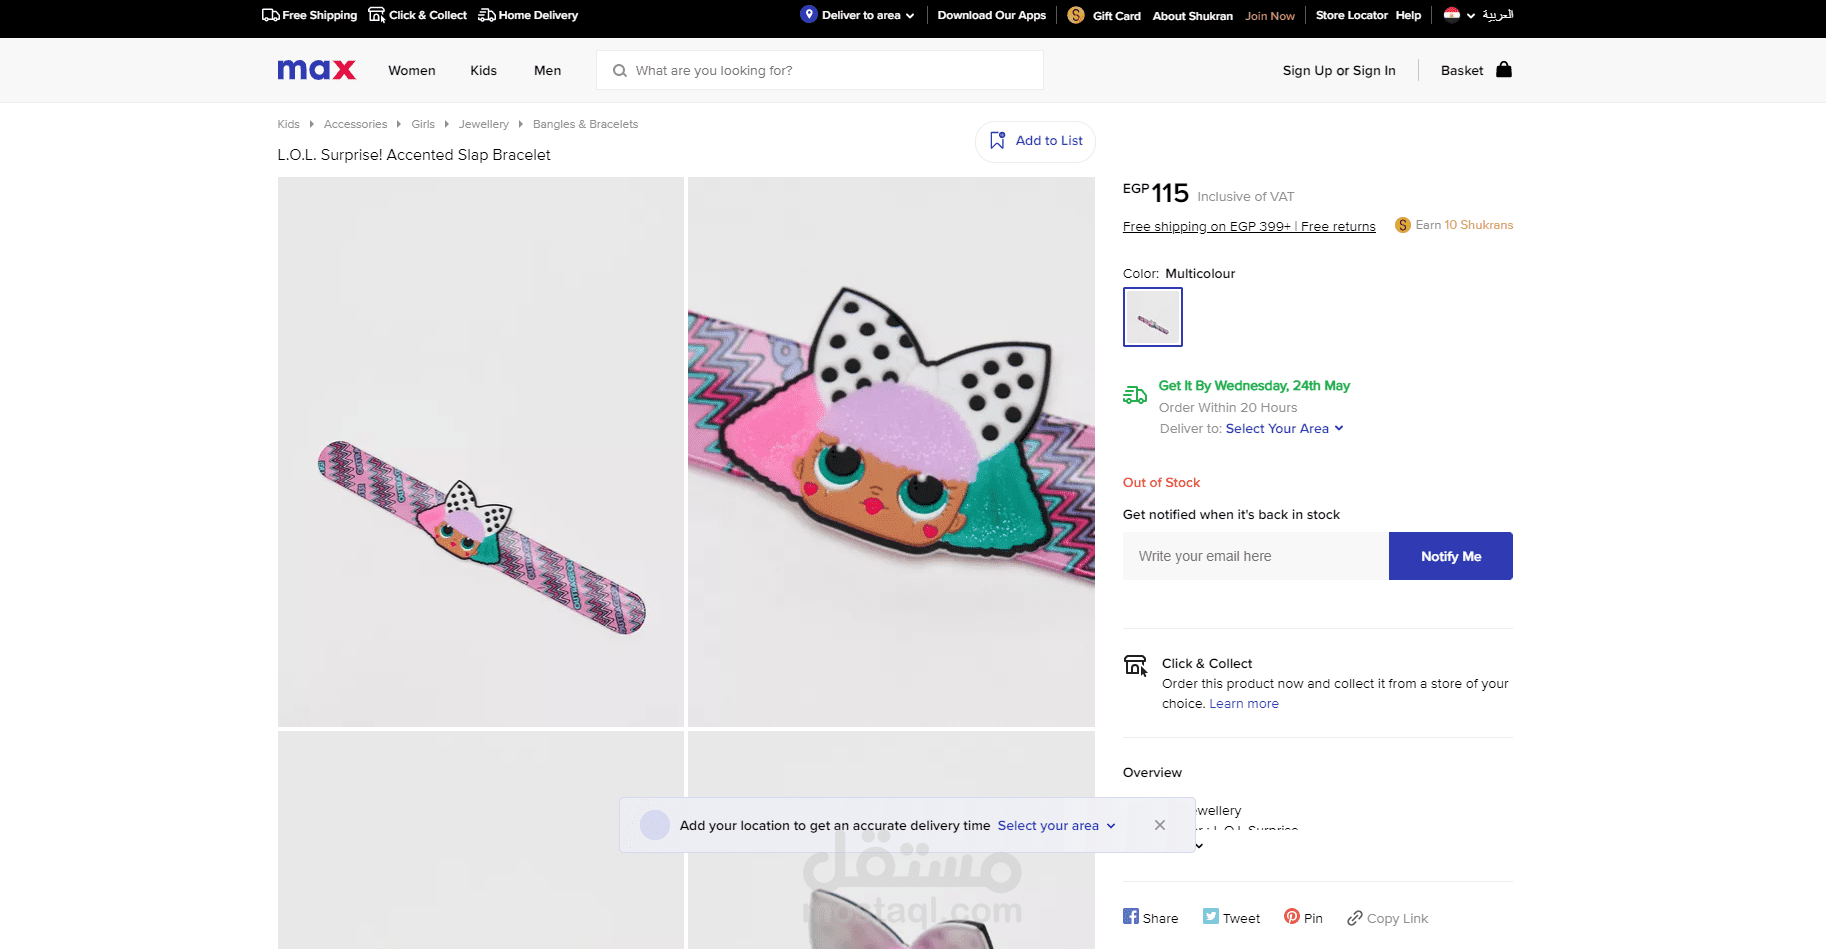The width and height of the screenshot is (1826, 949).
Task: Open the country flag selector dropdown
Action: (1459, 15)
